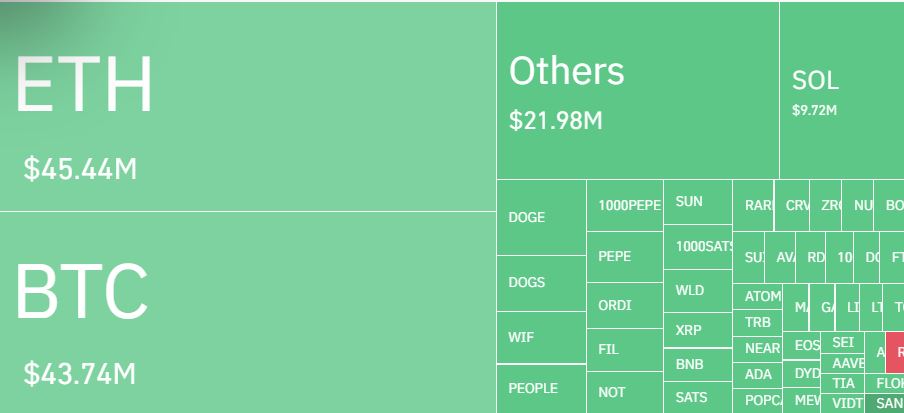
Task: Select the NOT tile
Action: pos(625,392)
